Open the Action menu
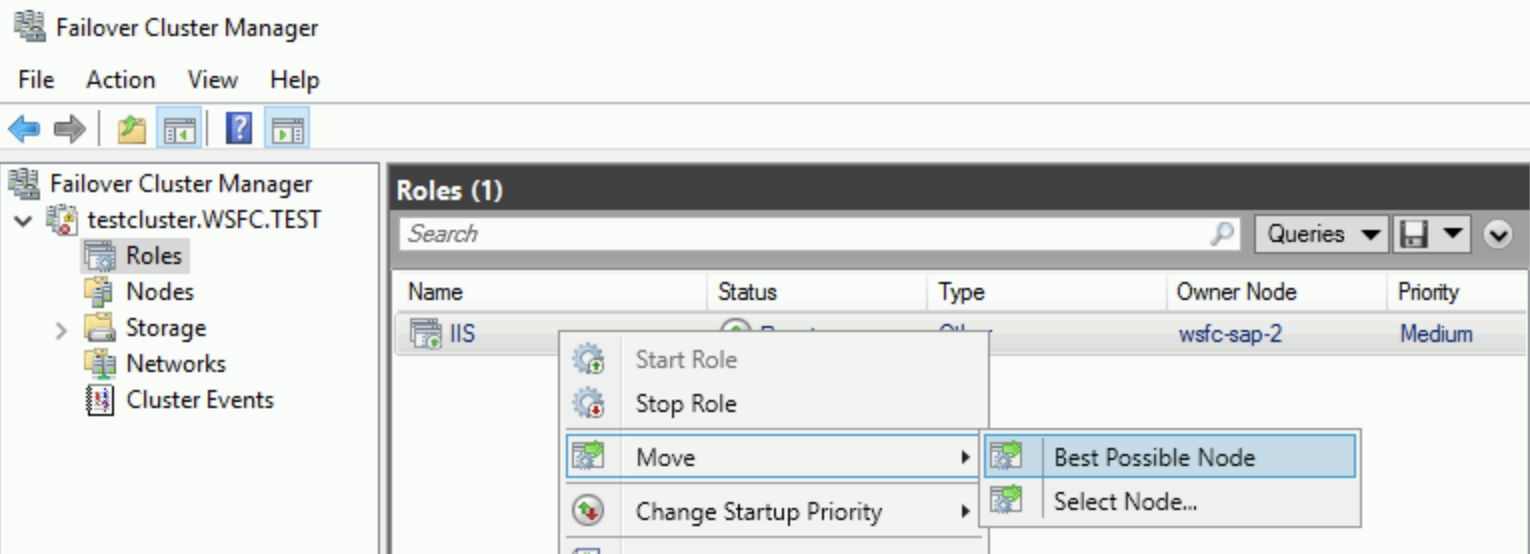The height and width of the screenshot is (554, 1530). pyautogui.click(x=120, y=80)
